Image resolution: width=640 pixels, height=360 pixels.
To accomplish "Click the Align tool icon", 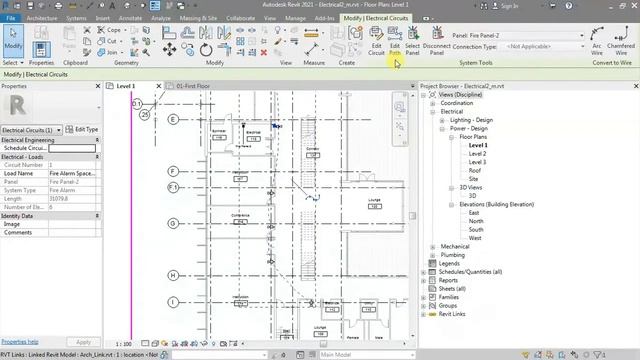I will tap(169, 32).
